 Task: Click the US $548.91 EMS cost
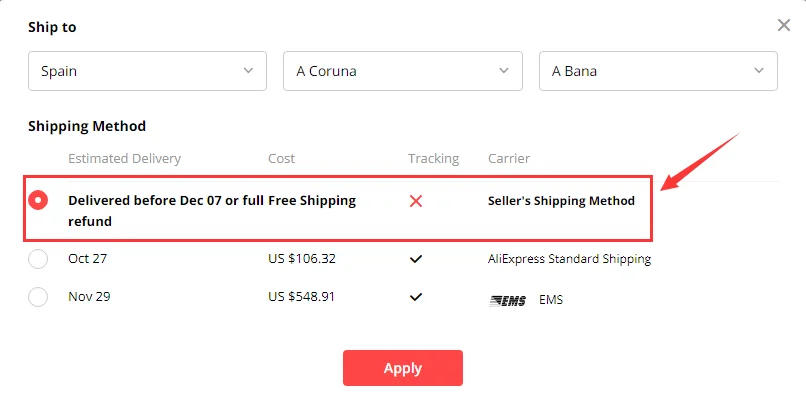click(302, 297)
